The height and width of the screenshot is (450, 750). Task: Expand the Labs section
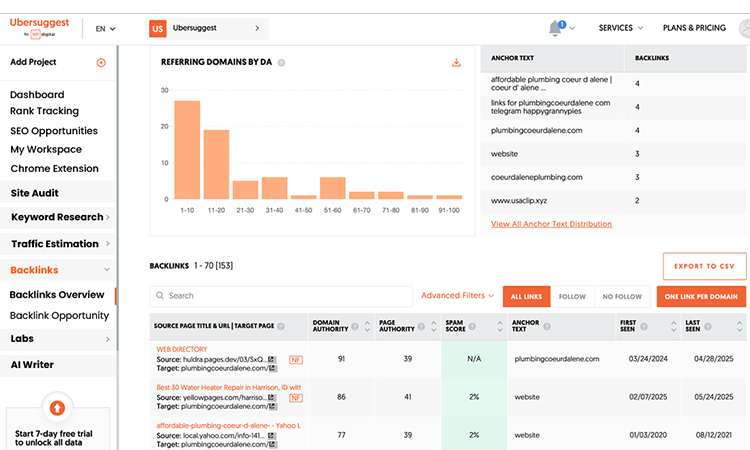tap(57, 339)
